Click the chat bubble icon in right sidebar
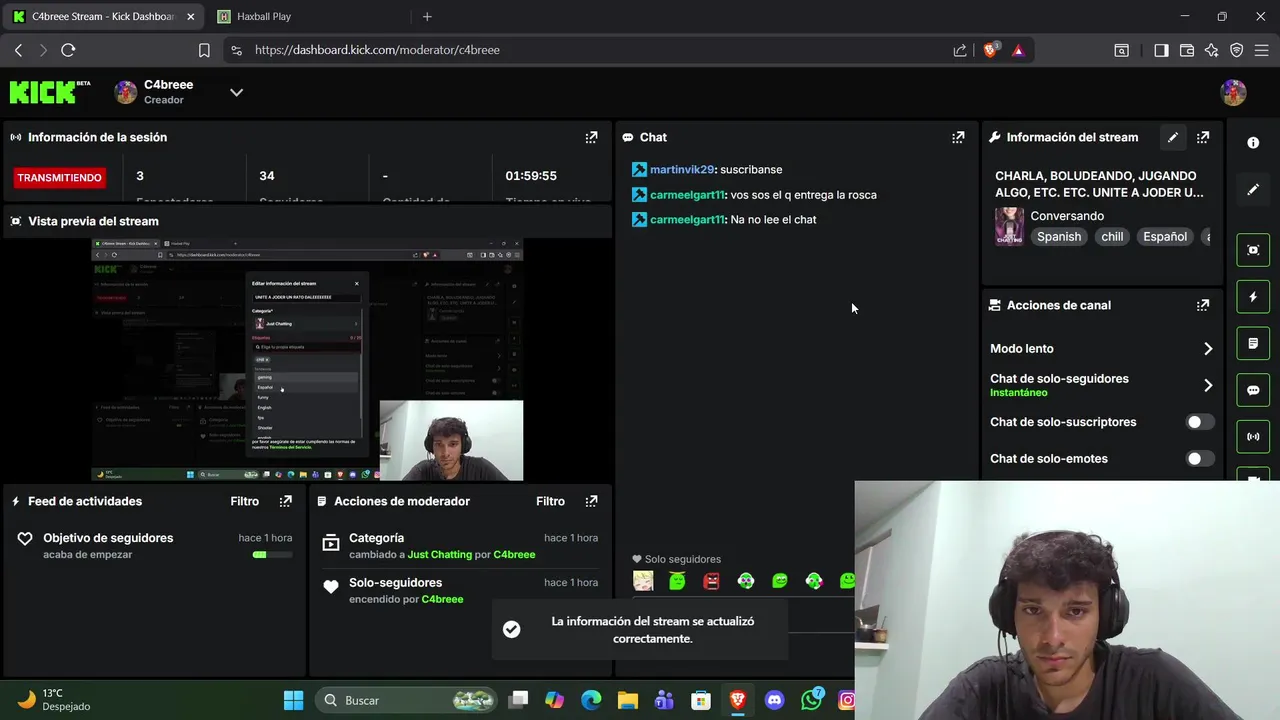This screenshot has width=1280, height=720. [1253, 390]
